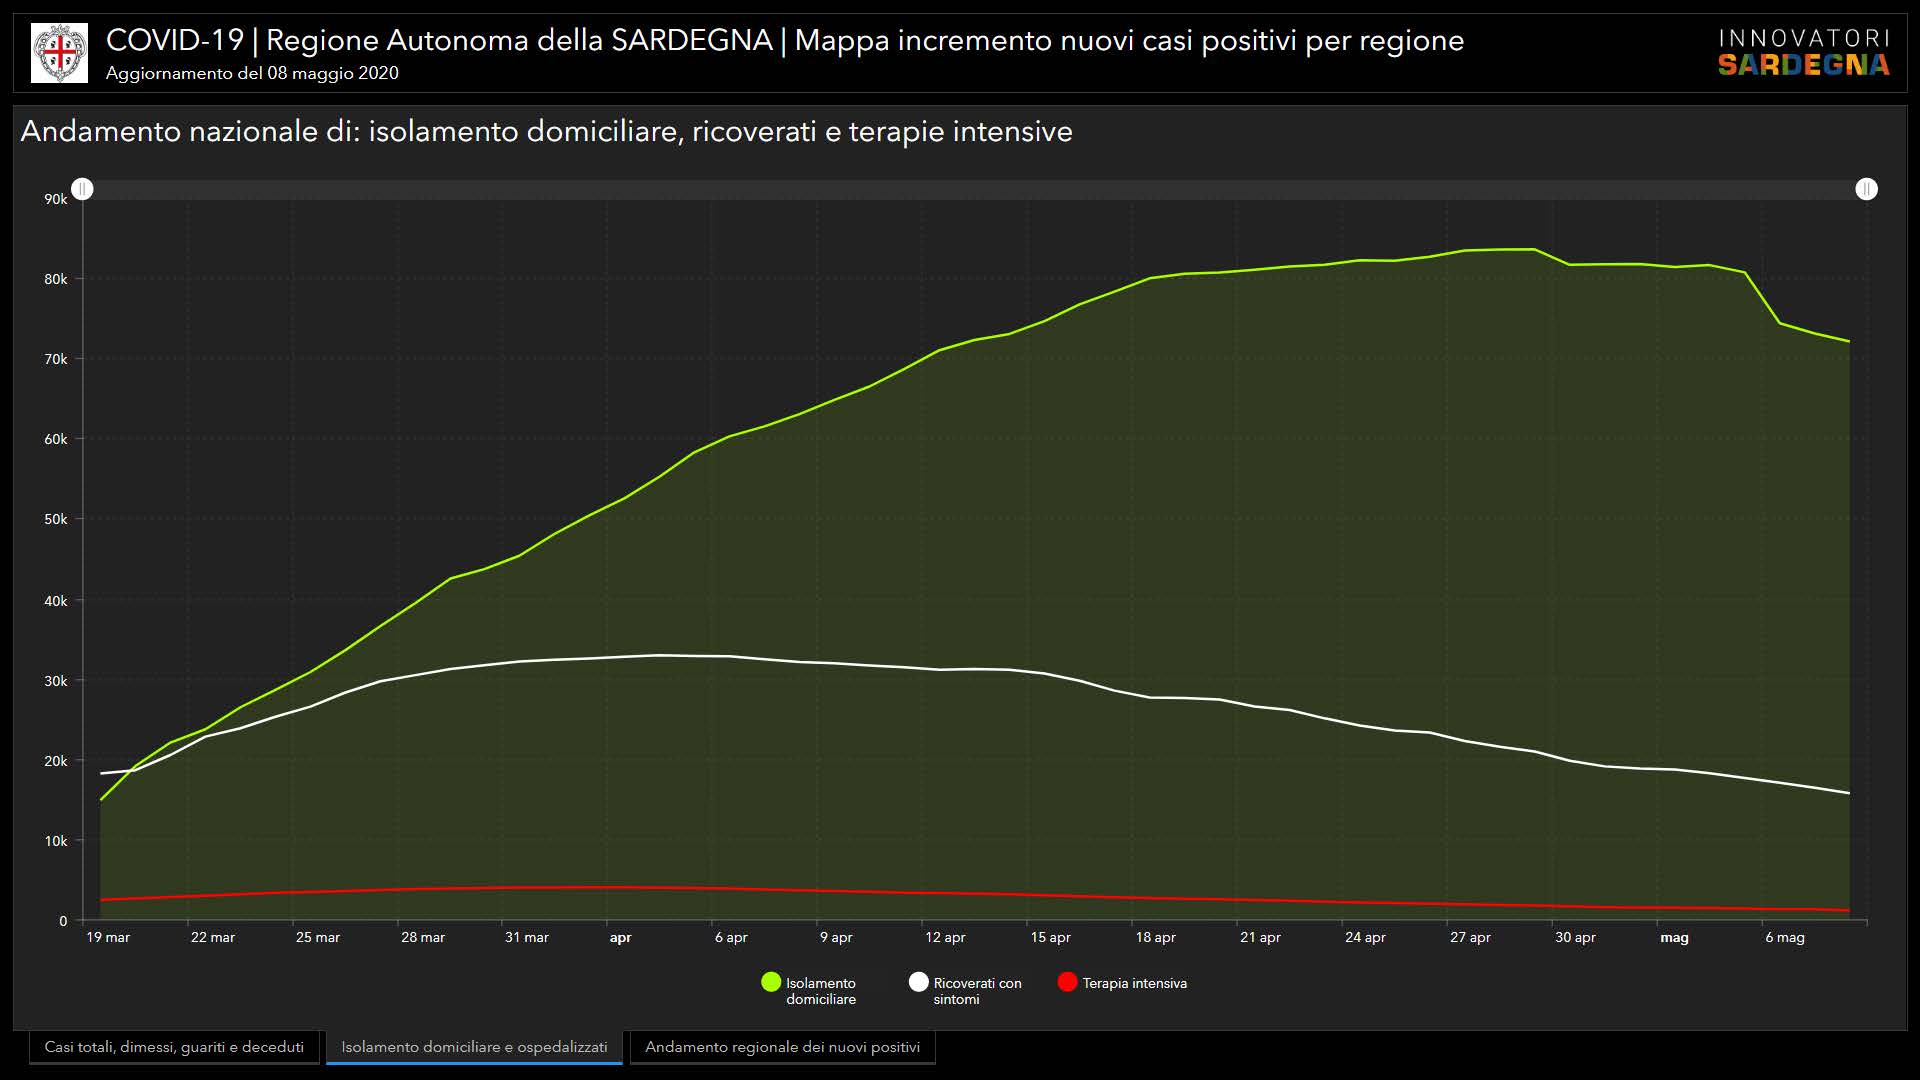This screenshot has width=1920, height=1080.
Task: Click the 'apr' label on time axis
Action: coord(620,938)
